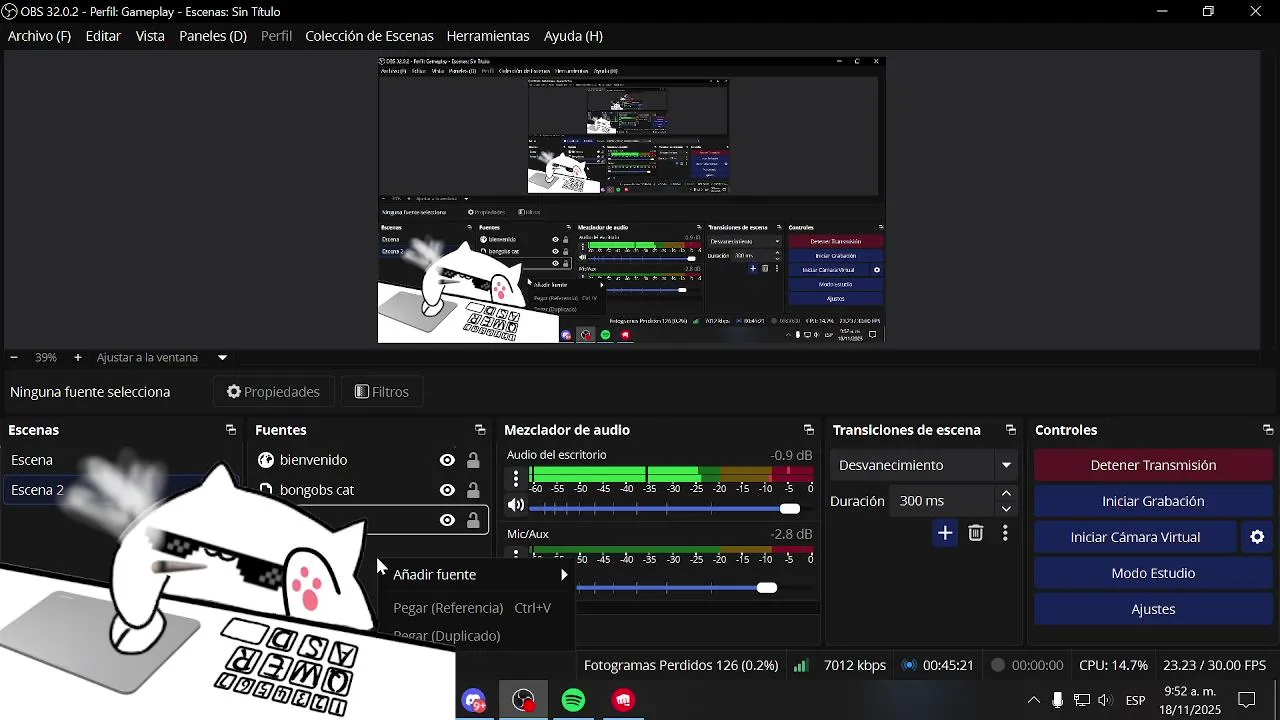This screenshot has height=720, width=1280.
Task: Enable Modo Estudio
Action: point(1153,573)
